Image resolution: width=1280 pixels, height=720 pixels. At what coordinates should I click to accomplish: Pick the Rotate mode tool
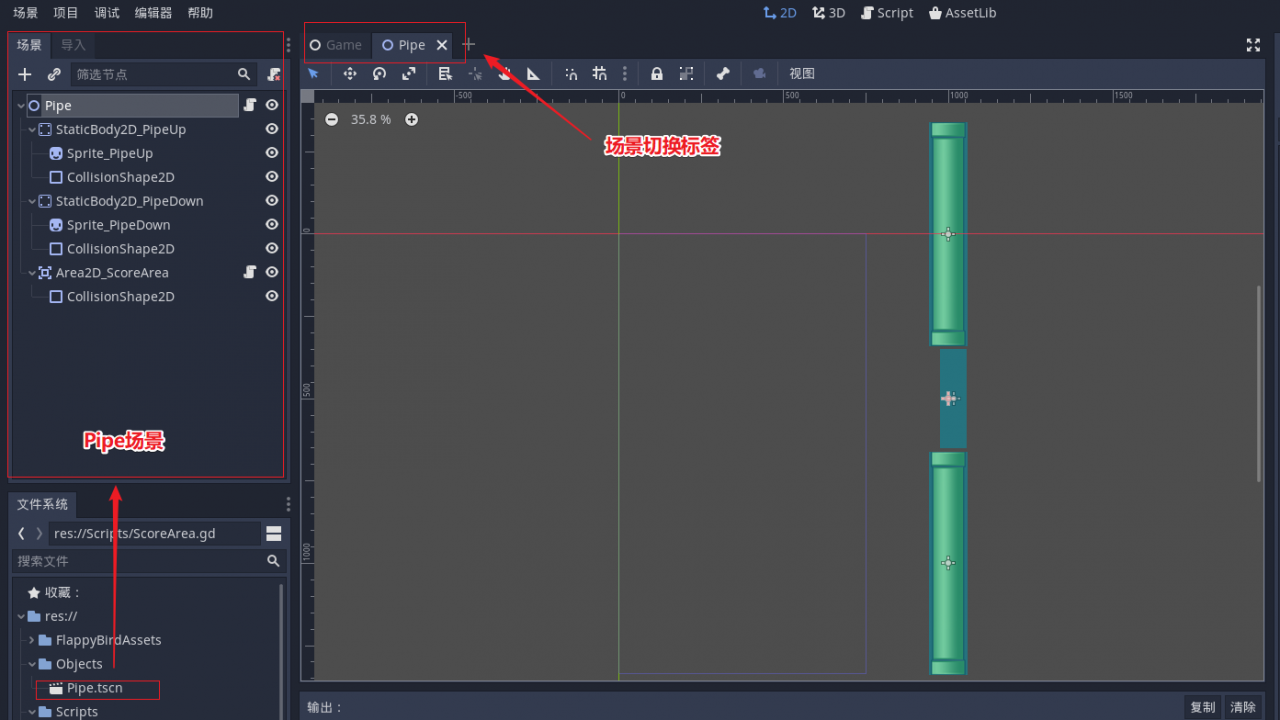click(x=379, y=73)
